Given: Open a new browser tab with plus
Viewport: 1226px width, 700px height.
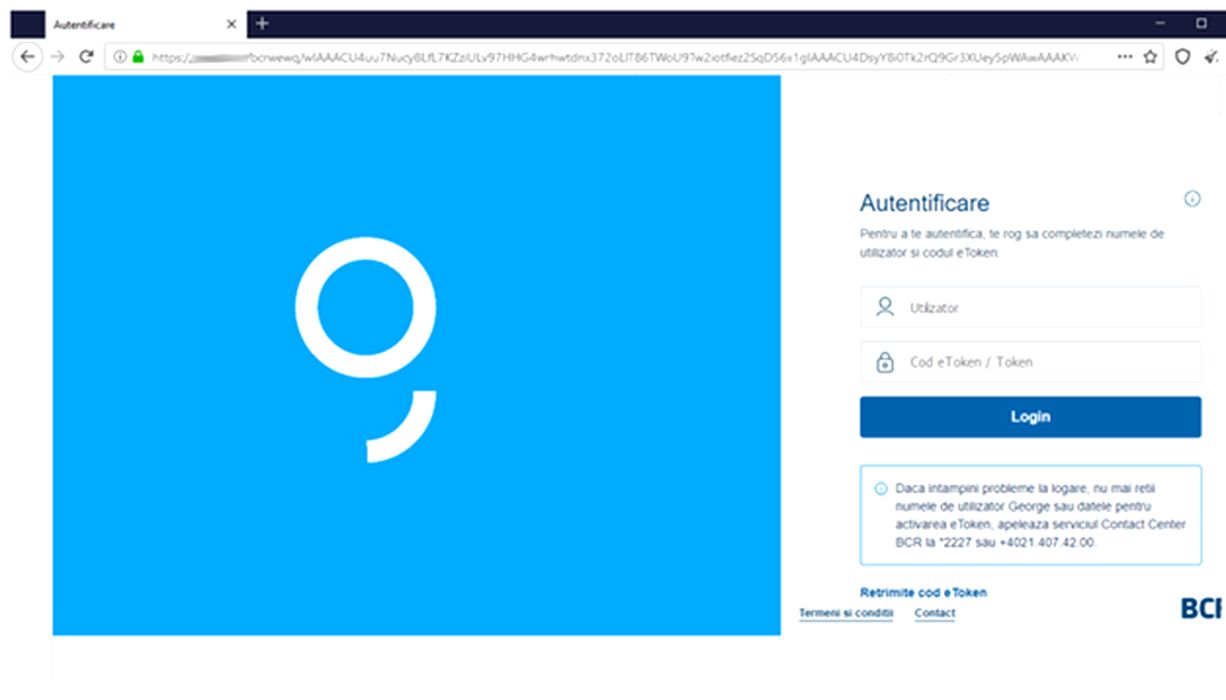Looking at the screenshot, I should (x=263, y=23).
